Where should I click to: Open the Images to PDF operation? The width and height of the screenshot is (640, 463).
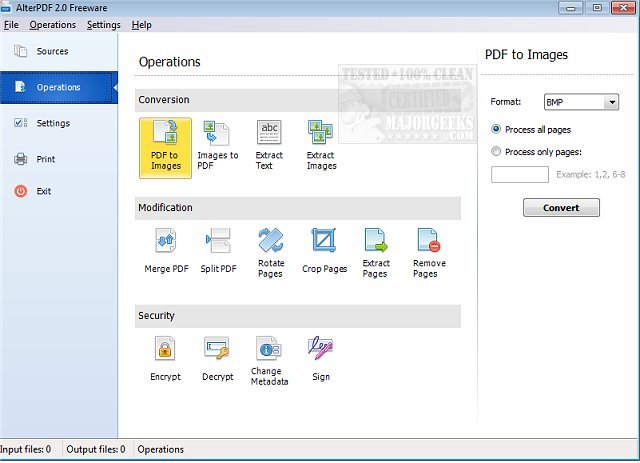[217, 146]
